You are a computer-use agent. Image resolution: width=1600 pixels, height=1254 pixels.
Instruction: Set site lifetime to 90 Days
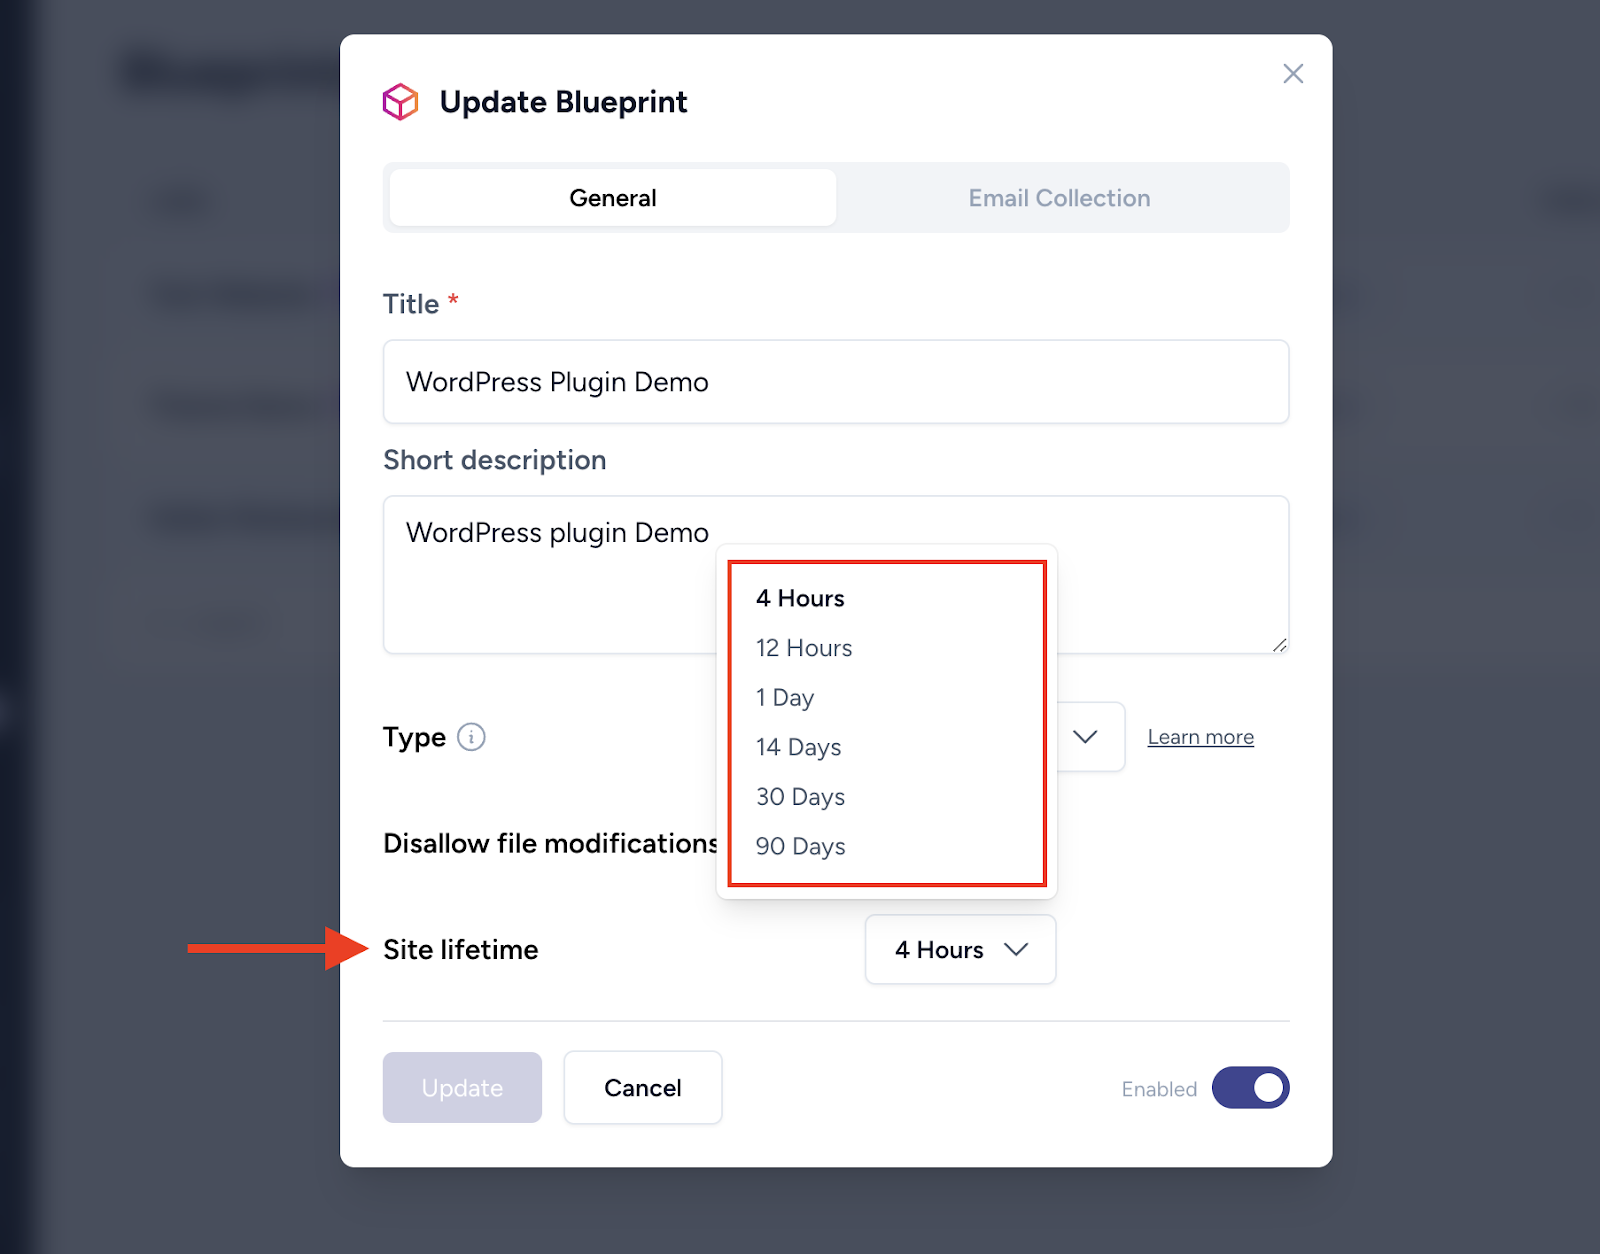pyautogui.click(x=800, y=847)
